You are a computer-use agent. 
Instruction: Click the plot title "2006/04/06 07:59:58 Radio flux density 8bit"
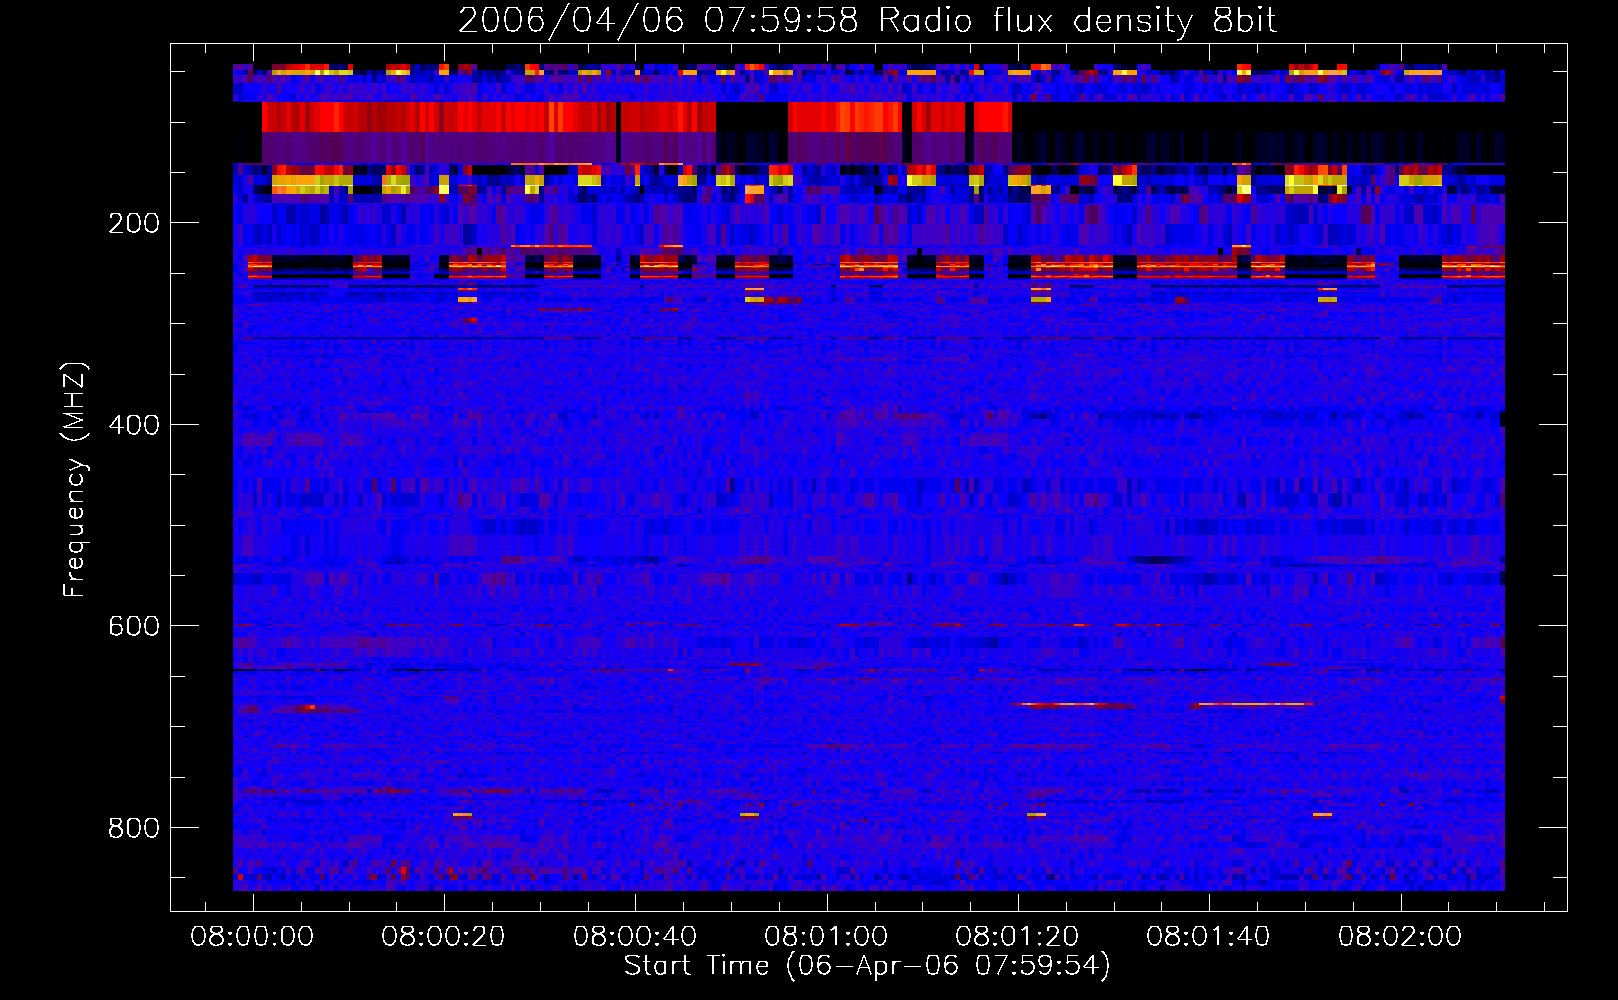(867, 20)
